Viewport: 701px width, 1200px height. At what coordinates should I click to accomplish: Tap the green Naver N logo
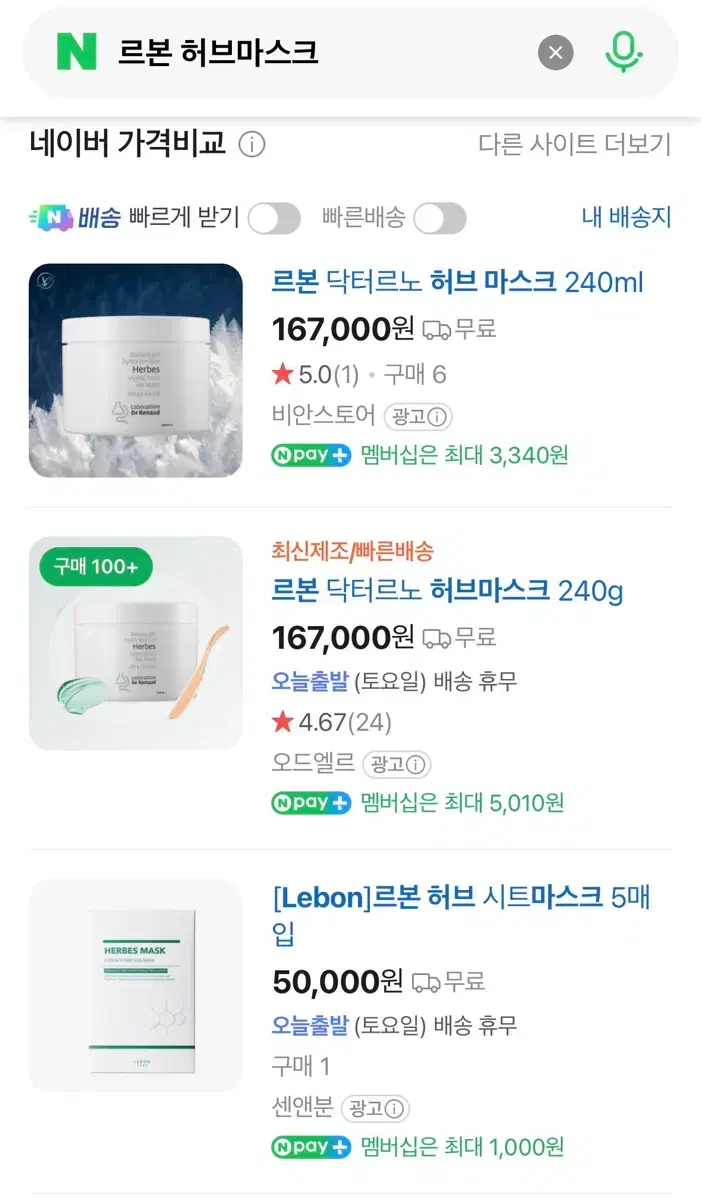coord(76,52)
